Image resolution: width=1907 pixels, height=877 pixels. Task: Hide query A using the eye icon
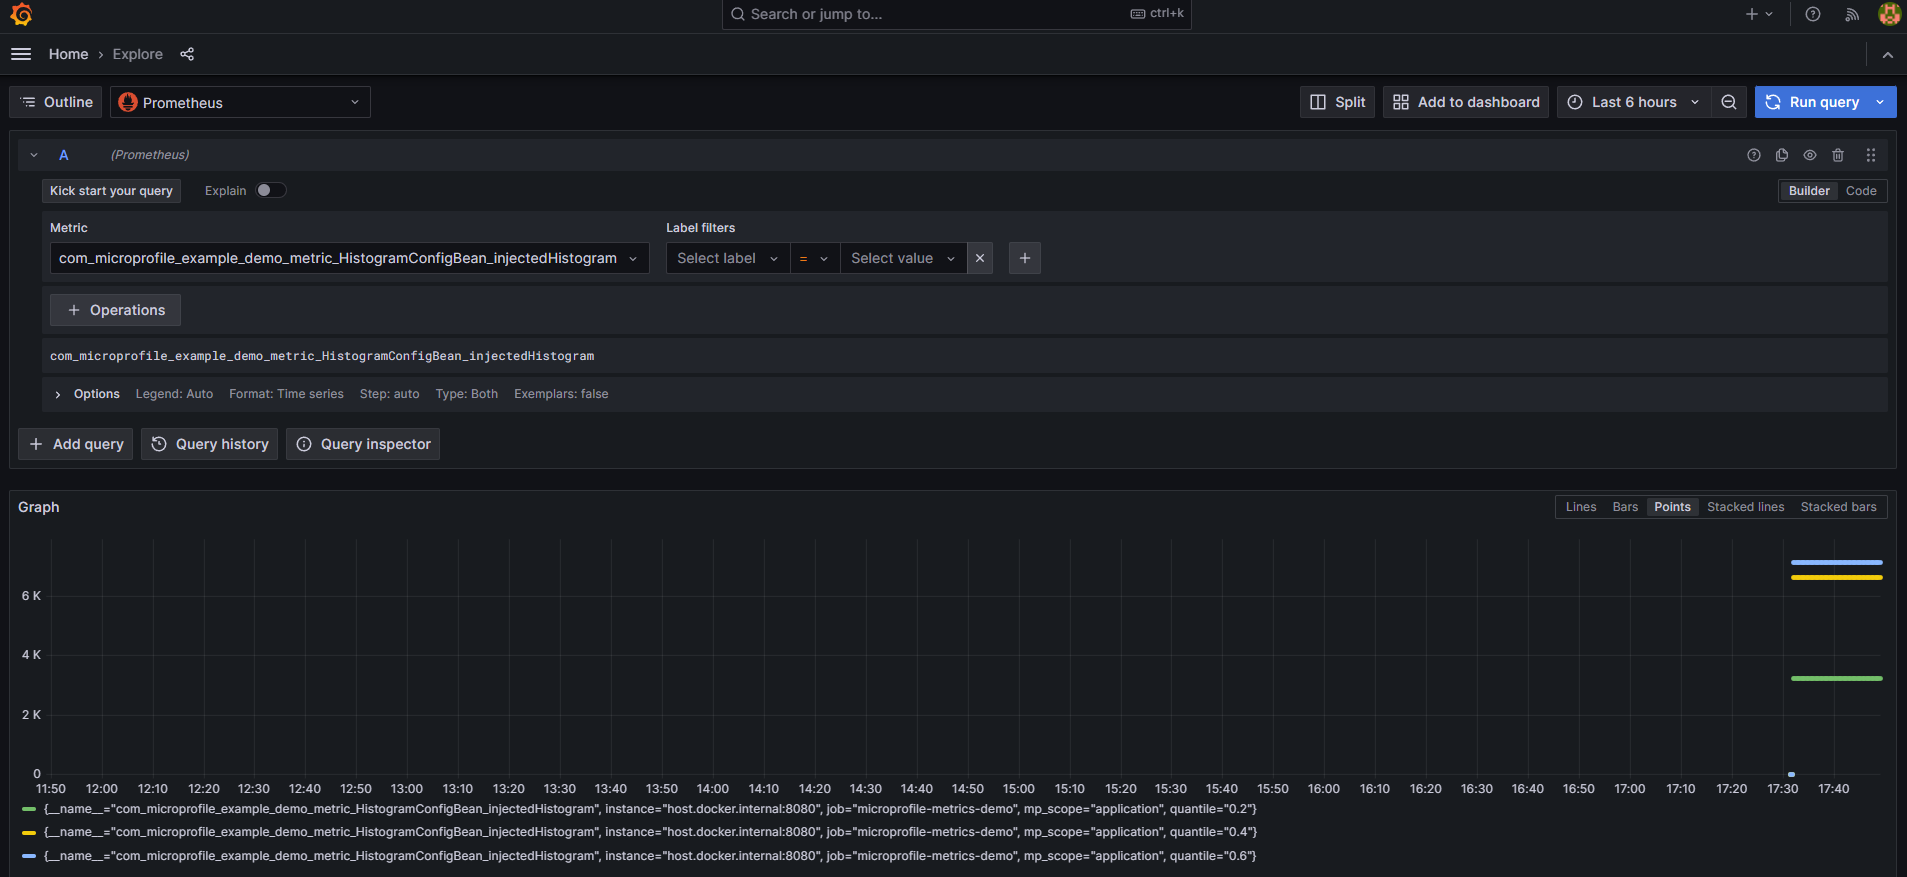pyautogui.click(x=1810, y=155)
